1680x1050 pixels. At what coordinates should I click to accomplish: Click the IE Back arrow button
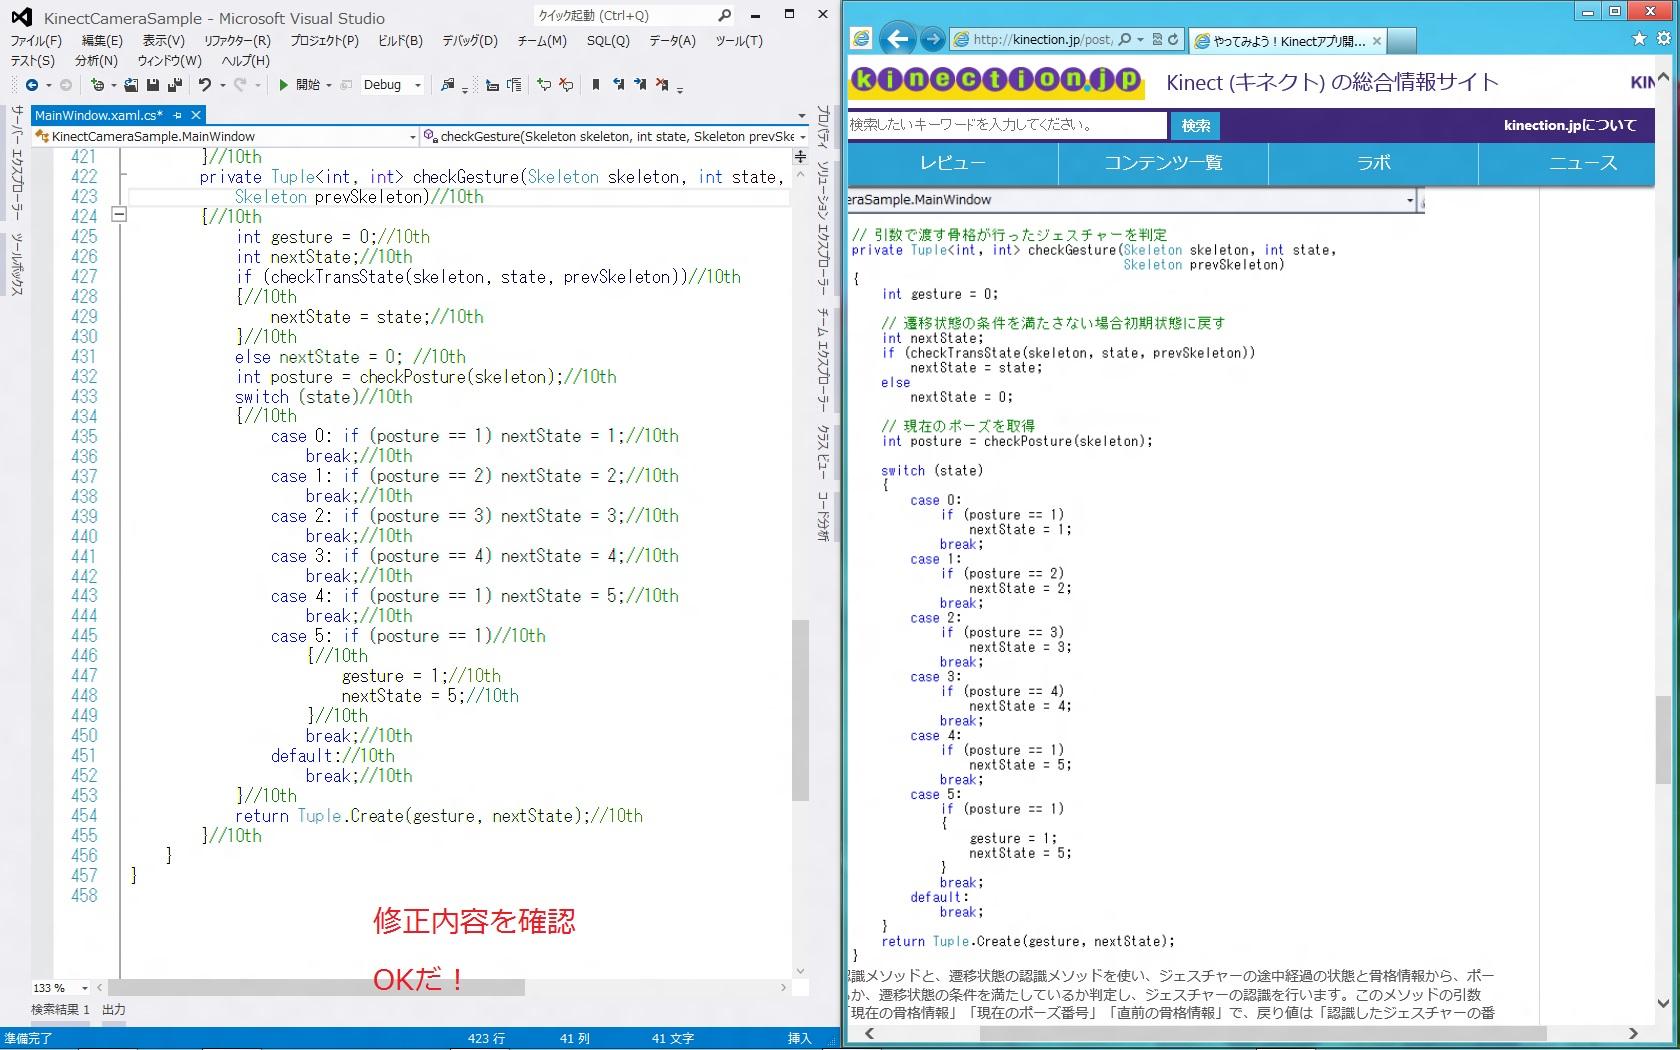[x=898, y=39]
